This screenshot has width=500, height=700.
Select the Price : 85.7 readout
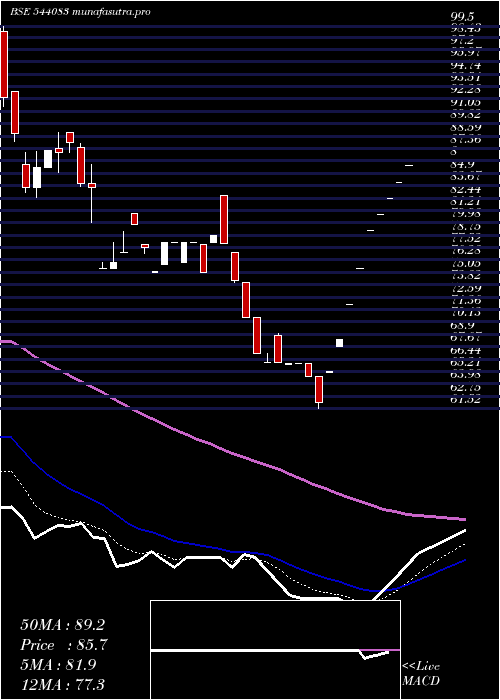(x=64, y=645)
